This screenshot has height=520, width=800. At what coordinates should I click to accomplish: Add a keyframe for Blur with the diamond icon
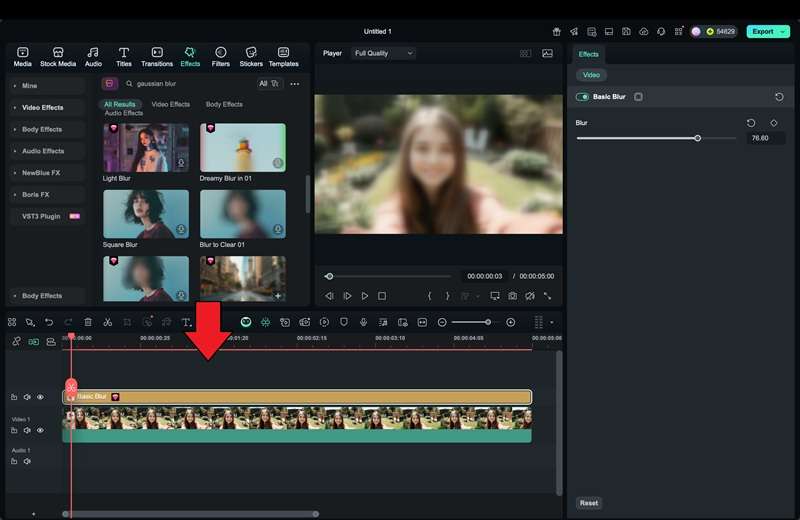point(773,123)
